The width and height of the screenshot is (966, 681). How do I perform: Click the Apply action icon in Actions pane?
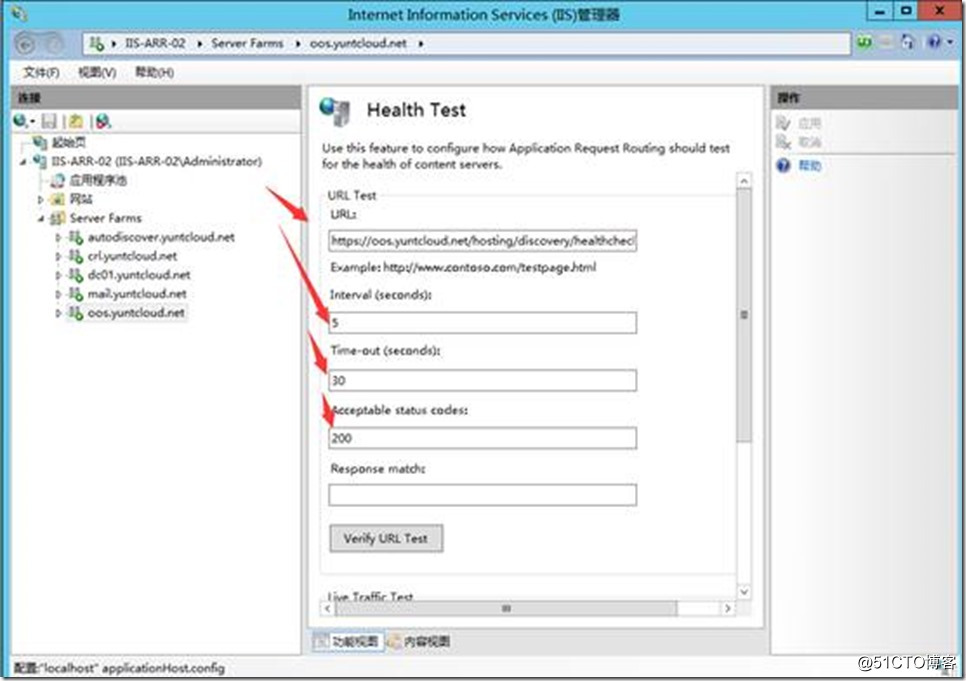pos(784,123)
